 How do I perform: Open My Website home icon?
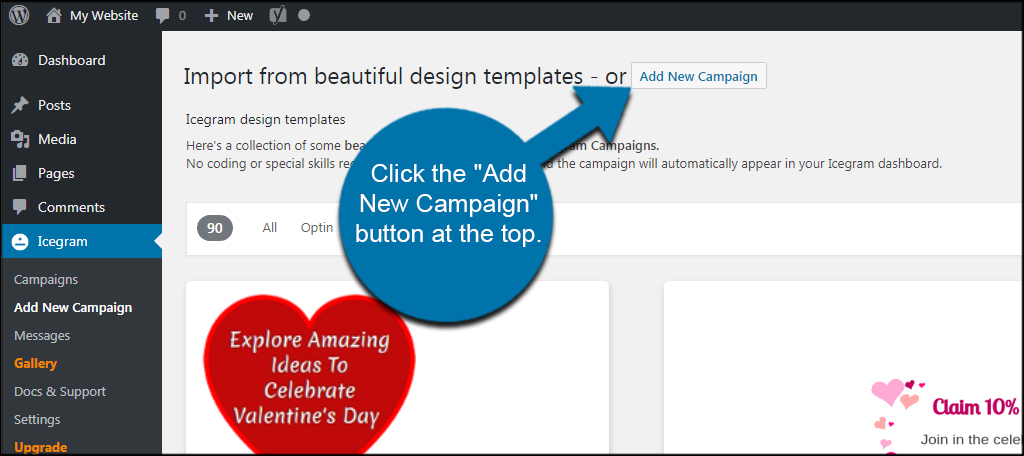point(54,16)
